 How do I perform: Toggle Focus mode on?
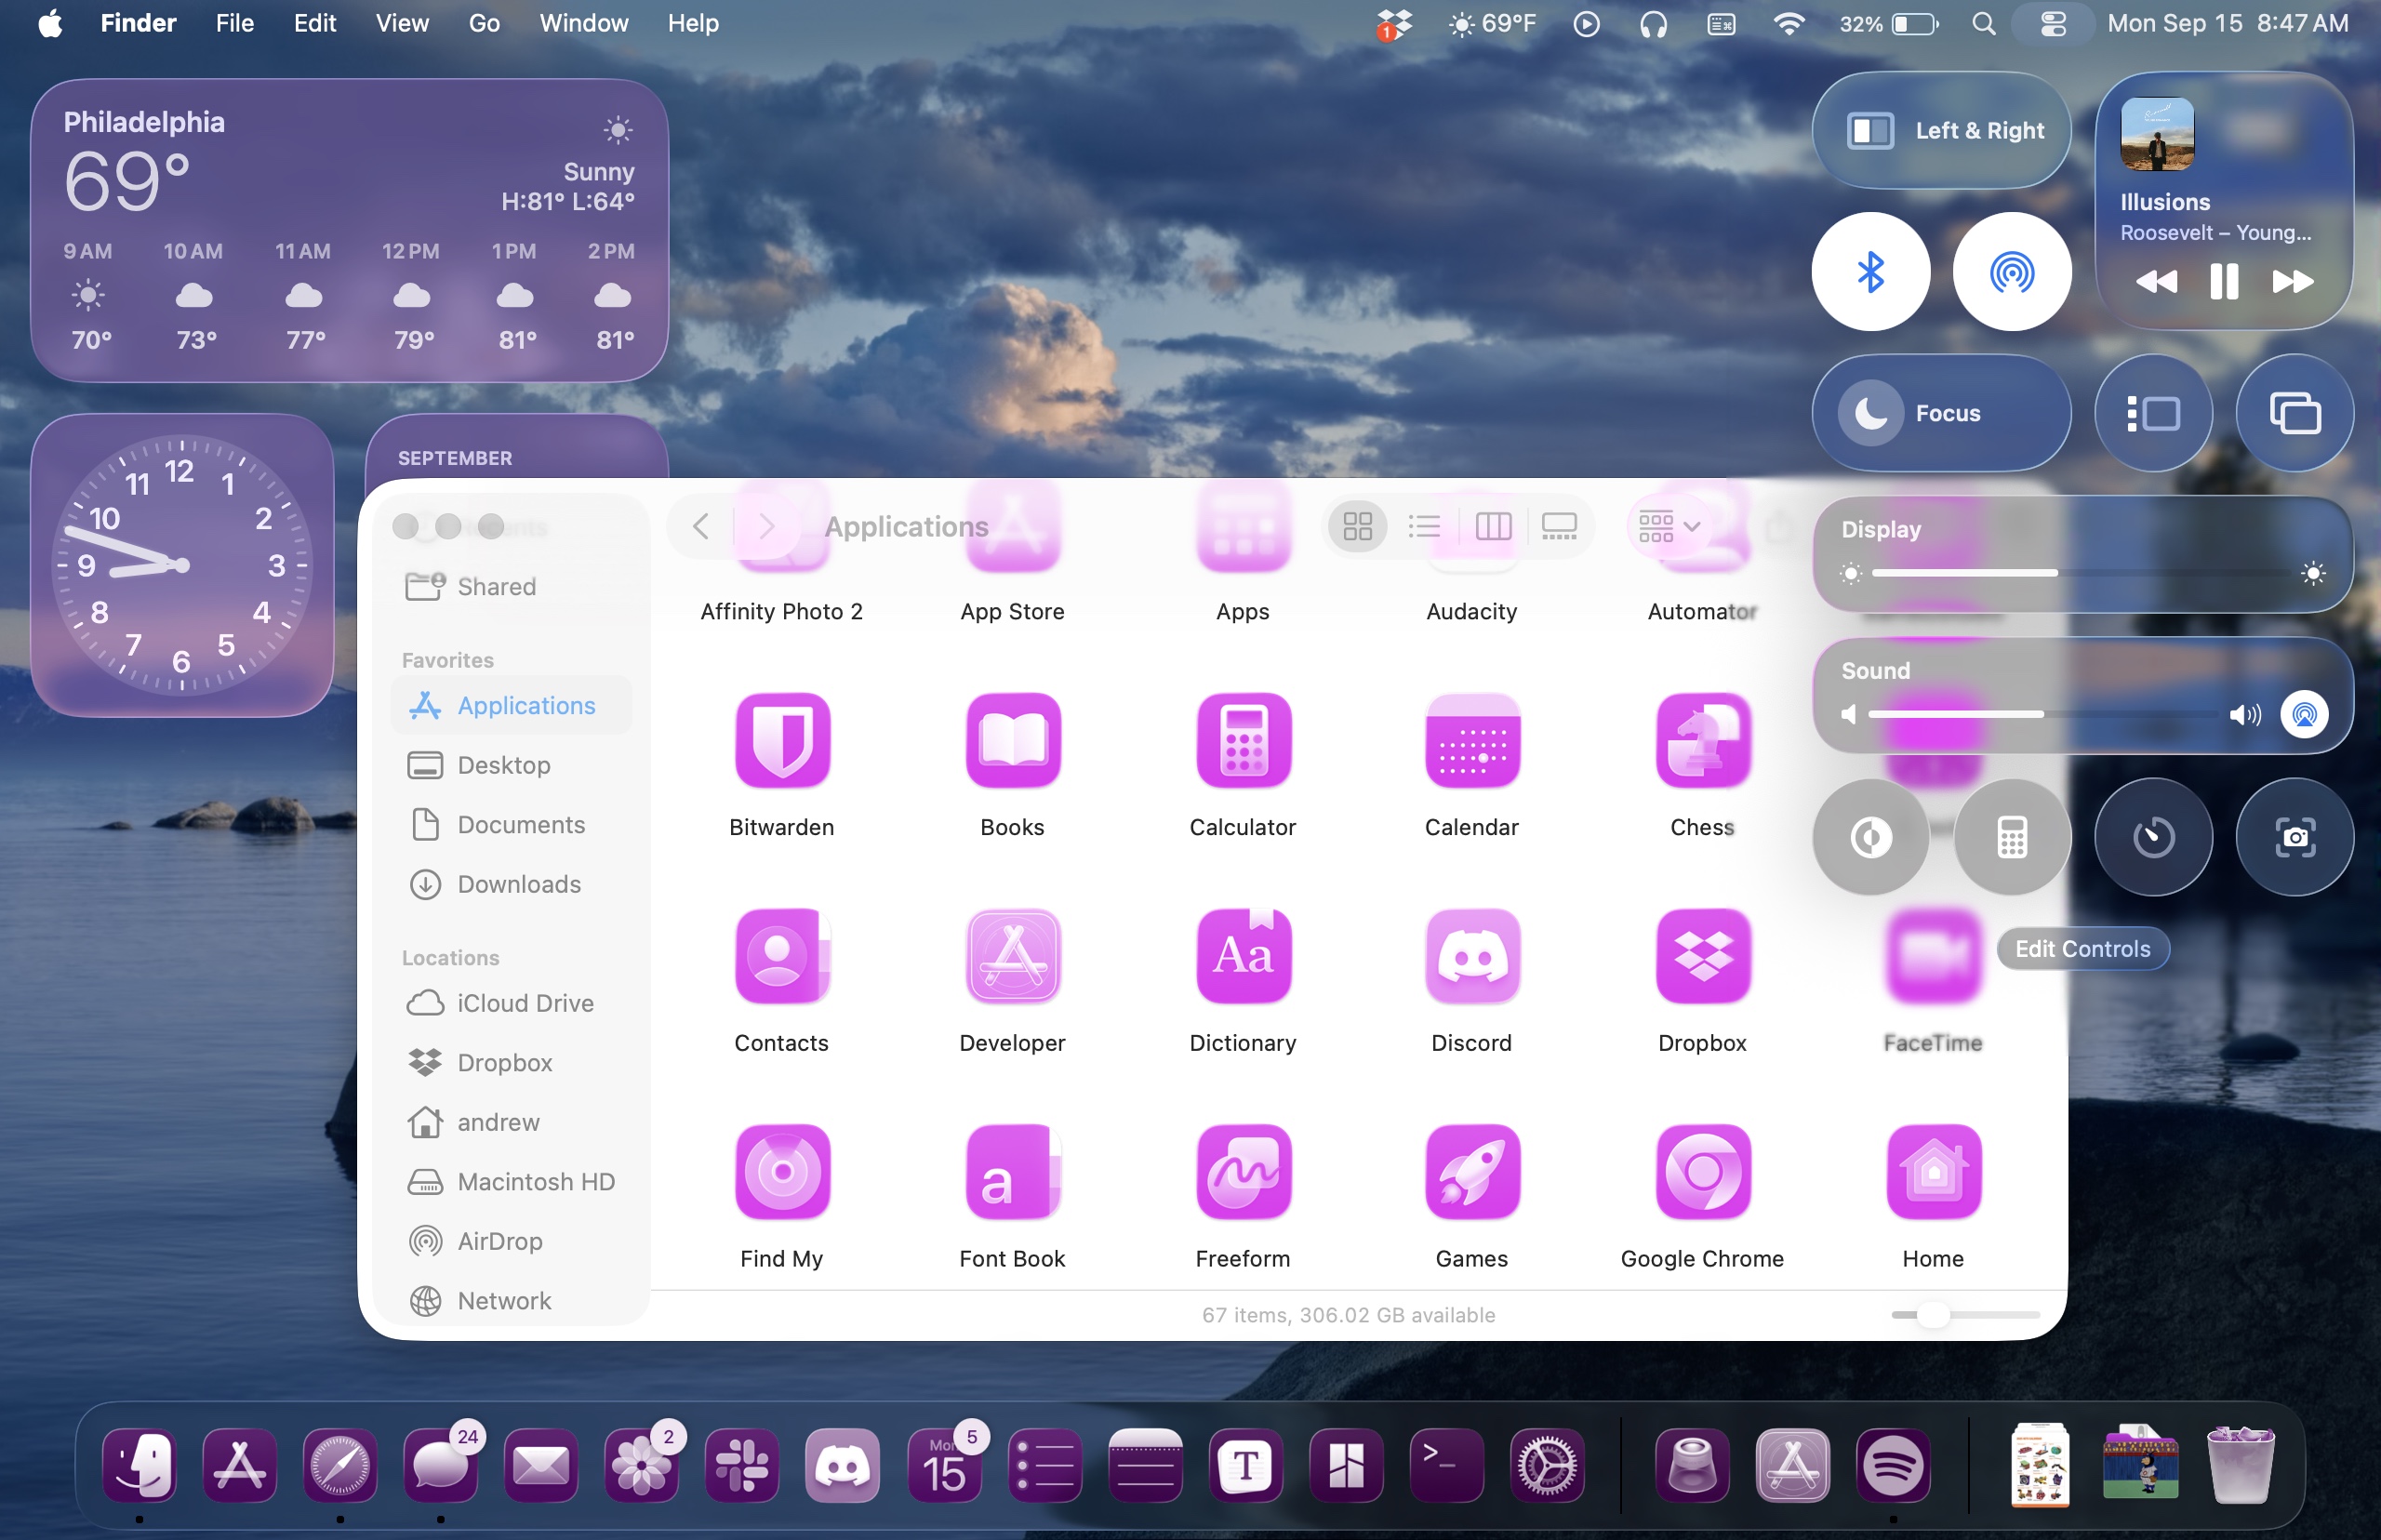(1940, 413)
